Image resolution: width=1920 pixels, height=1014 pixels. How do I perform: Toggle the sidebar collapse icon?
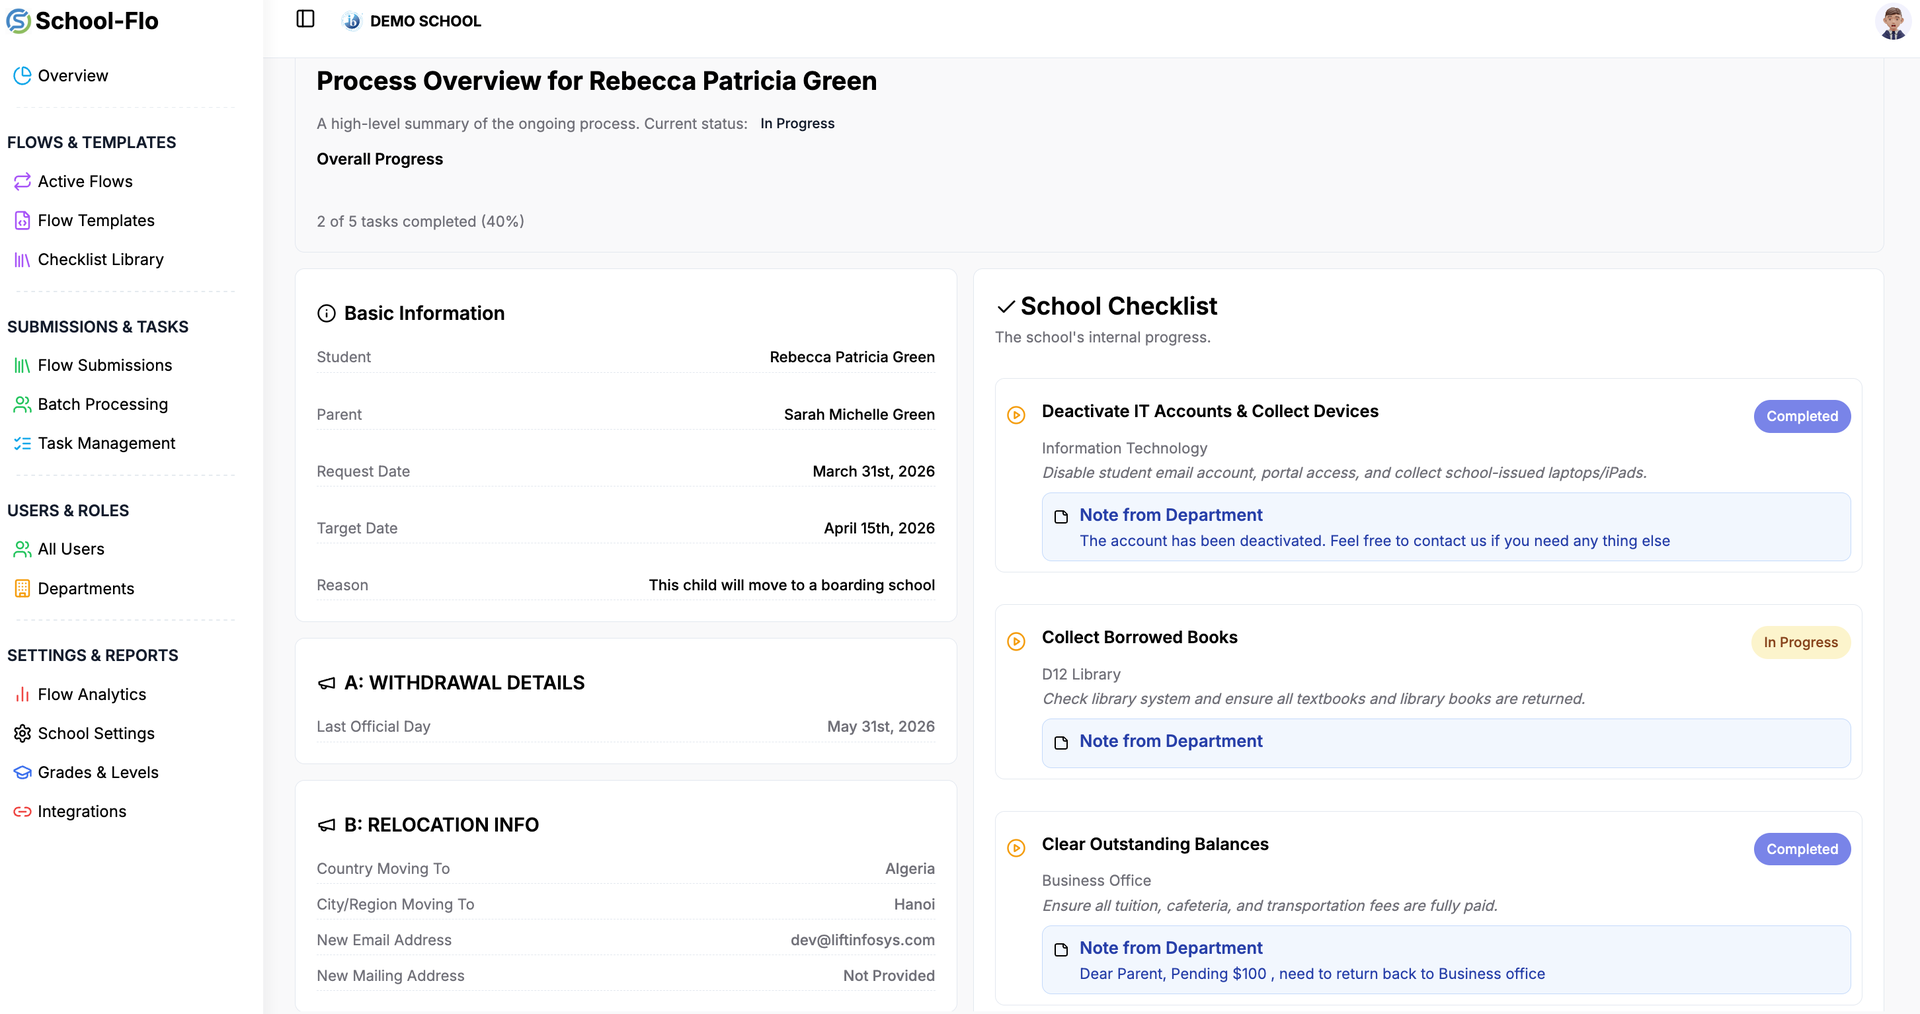pyautogui.click(x=306, y=19)
